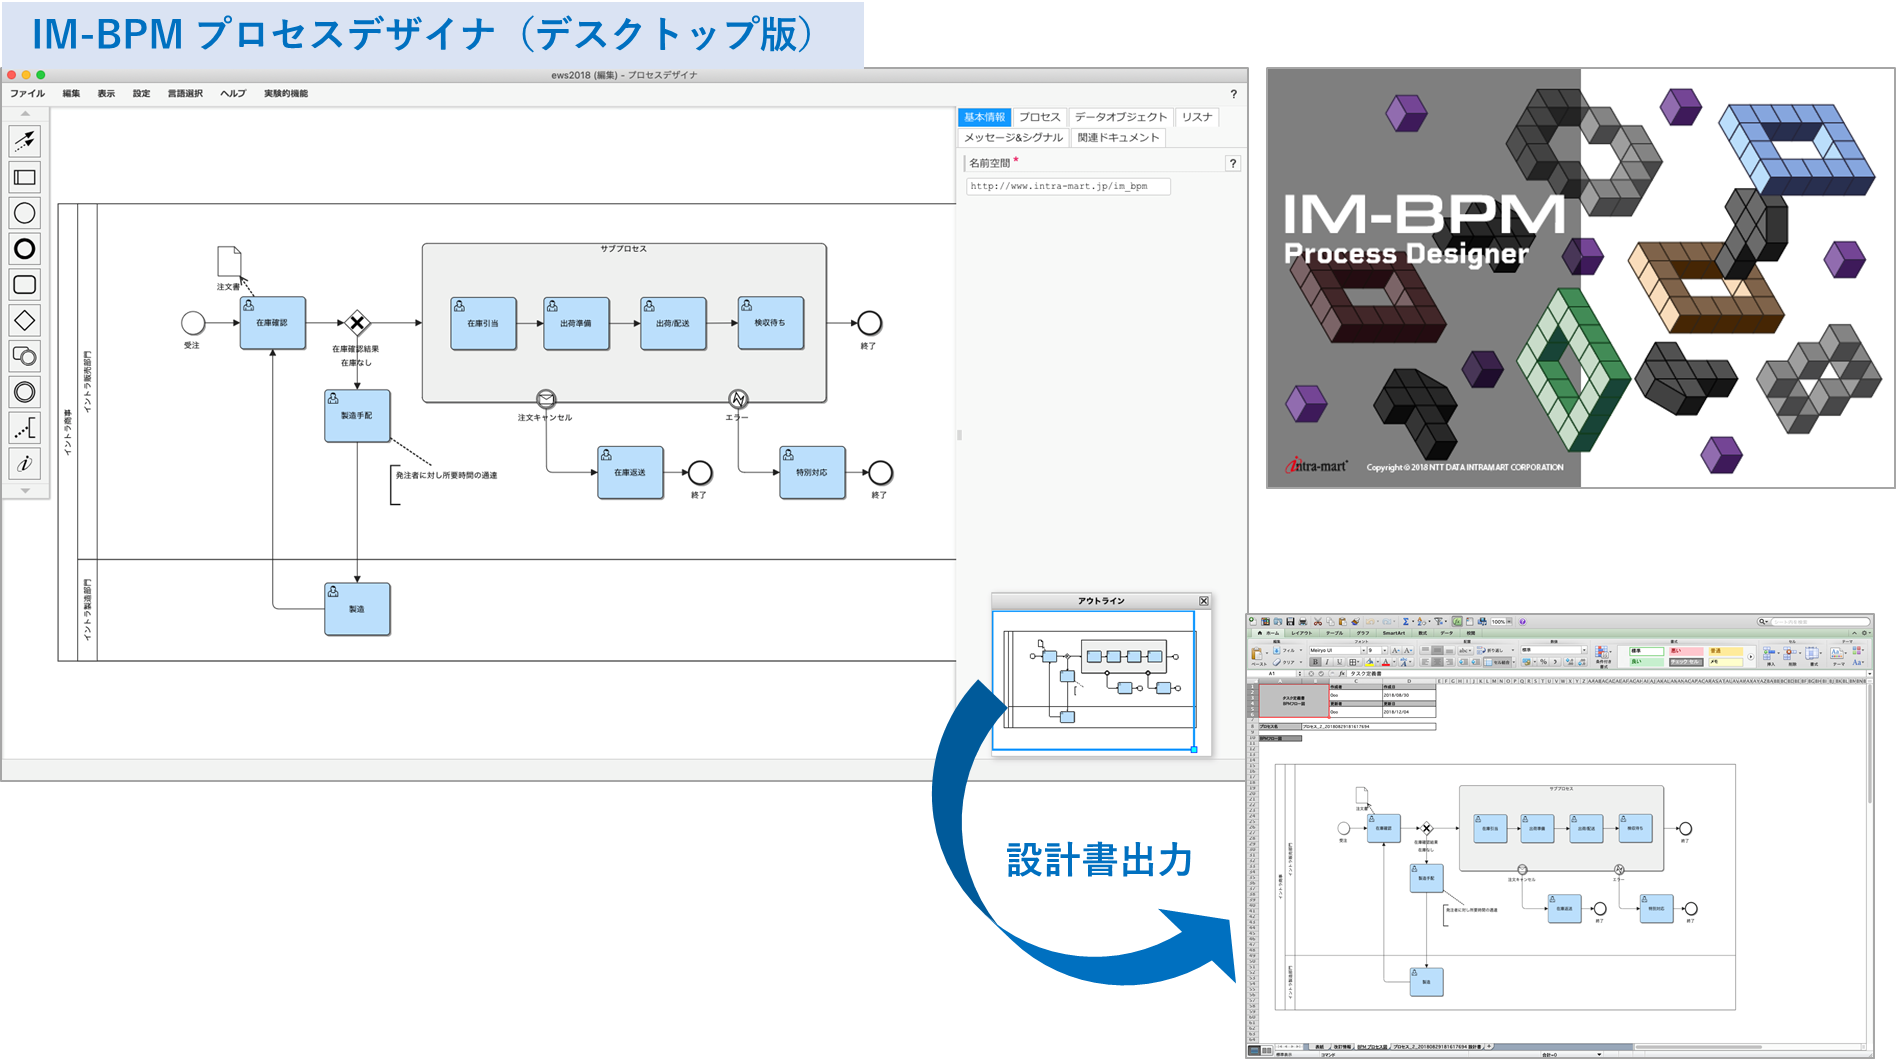
Task: Click the question mark in the menu bar
Action: (x=1233, y=94)
